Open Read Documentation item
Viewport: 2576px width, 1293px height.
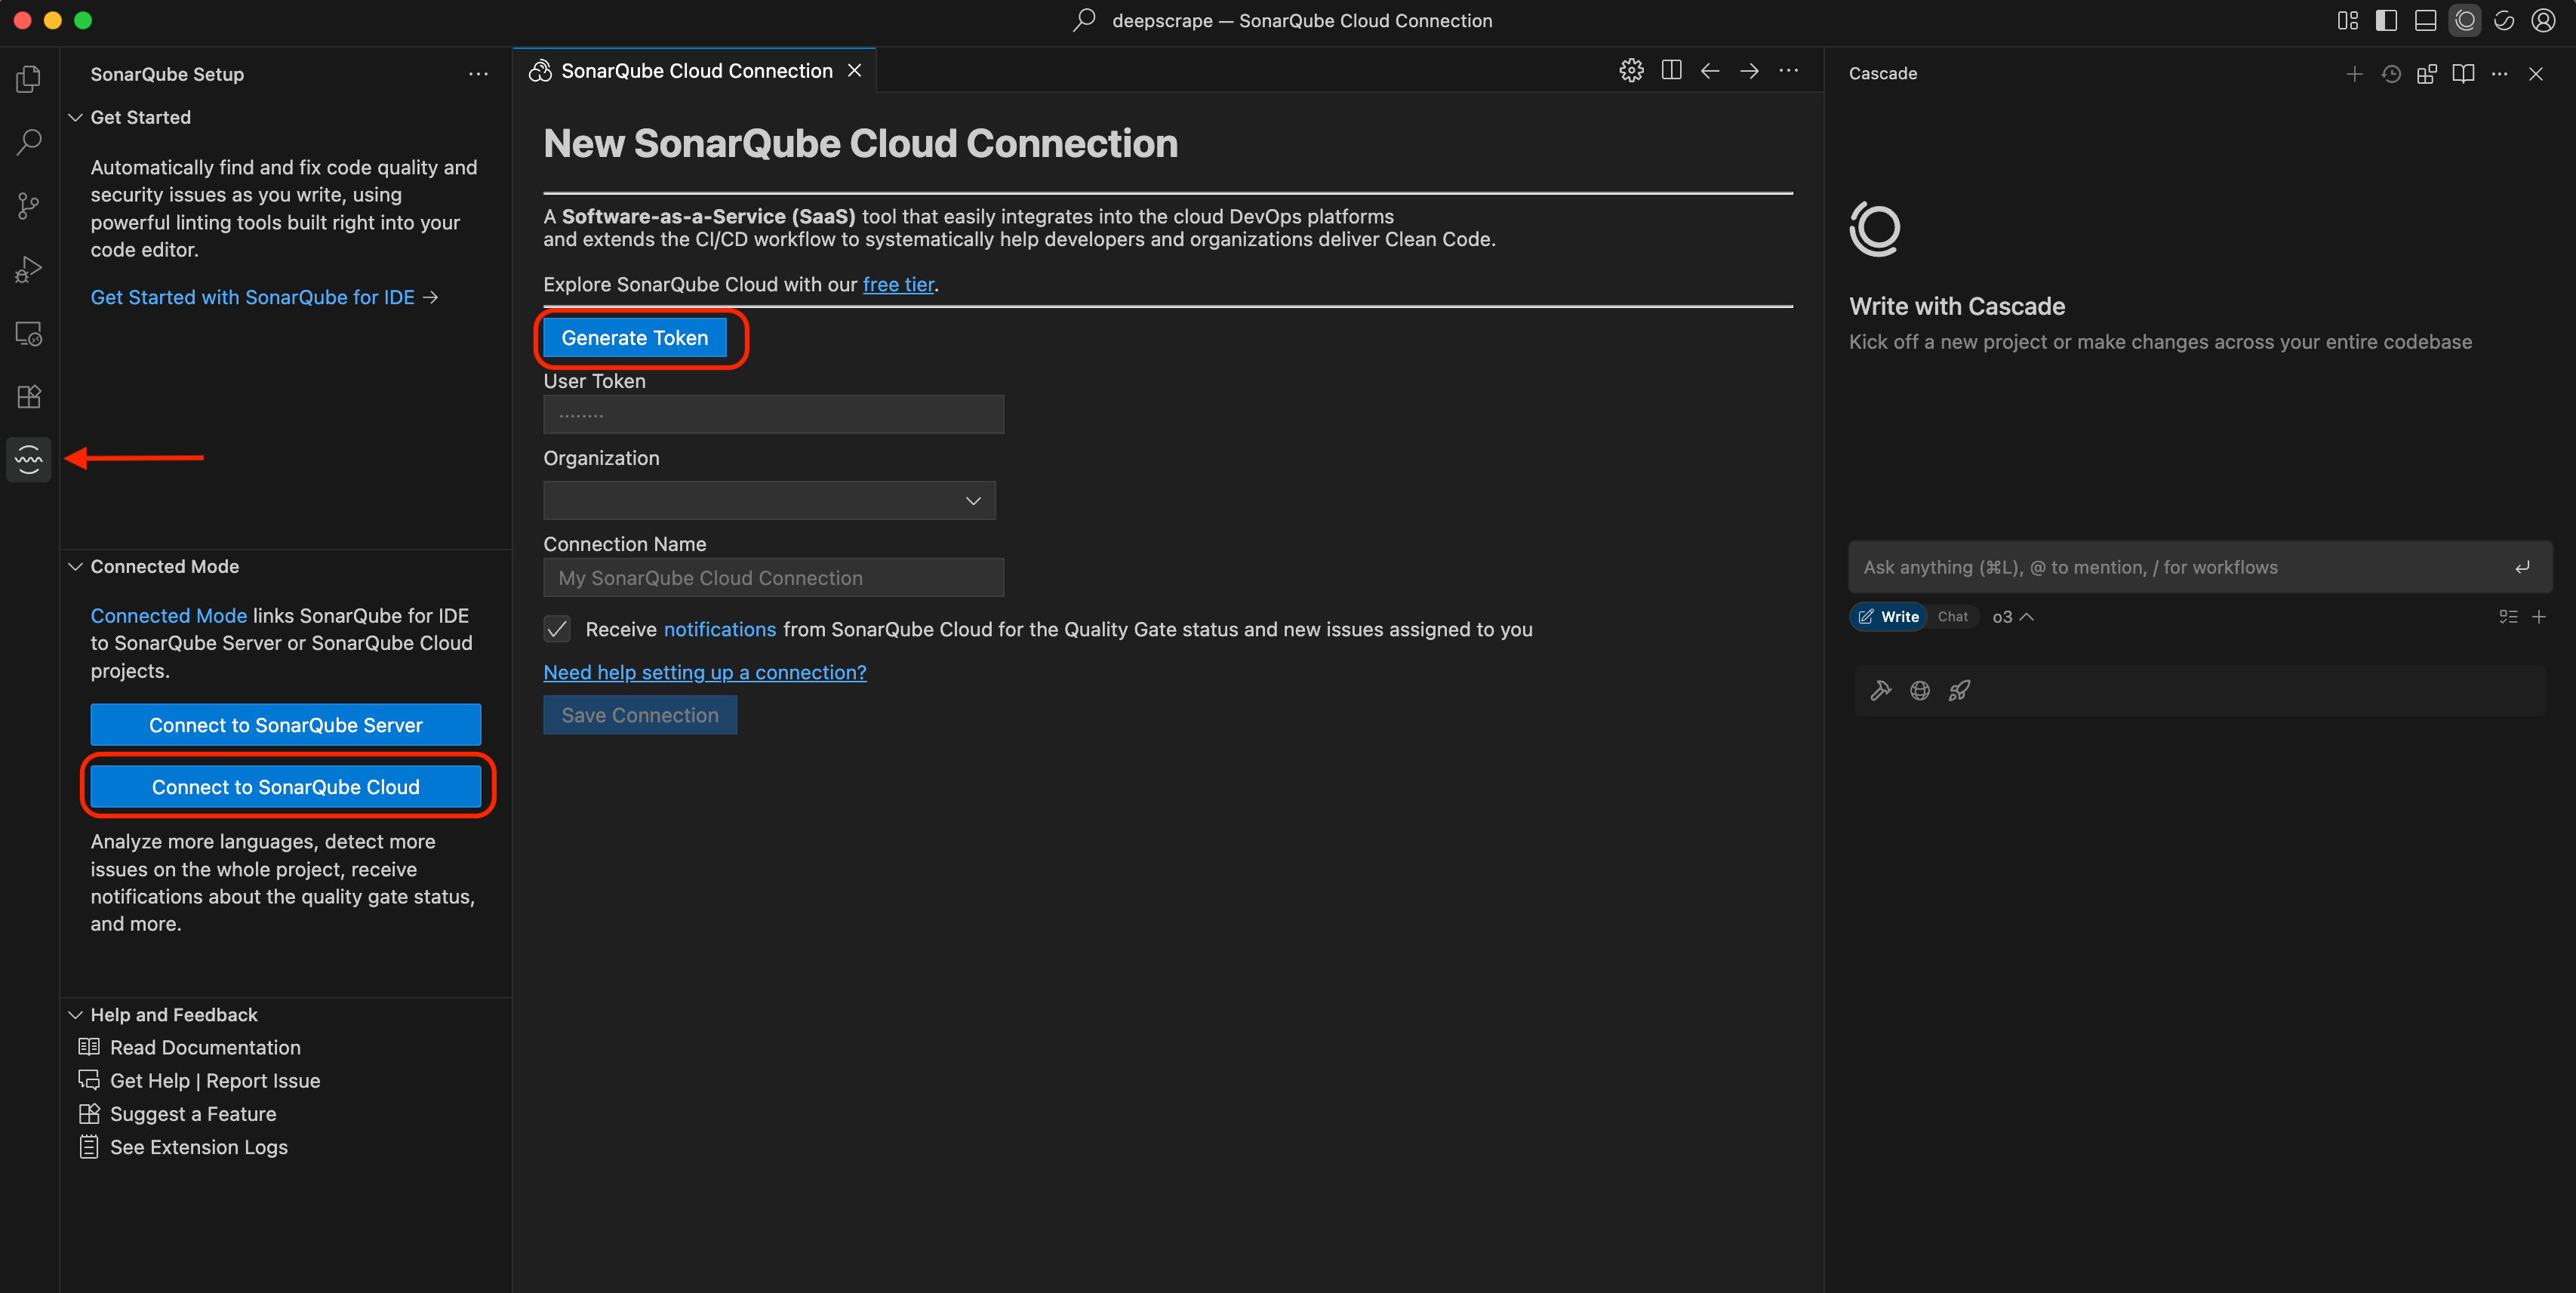coord(205,1047)
